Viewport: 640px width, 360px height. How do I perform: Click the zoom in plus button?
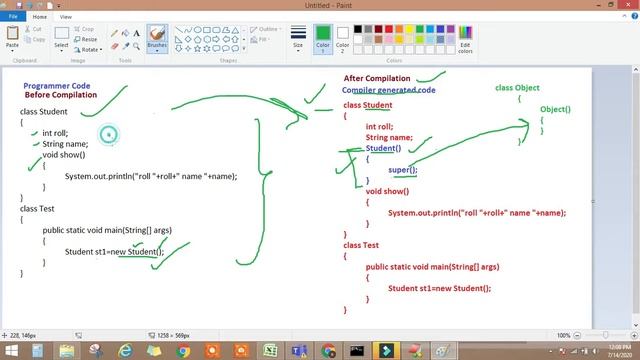[634, 336]
